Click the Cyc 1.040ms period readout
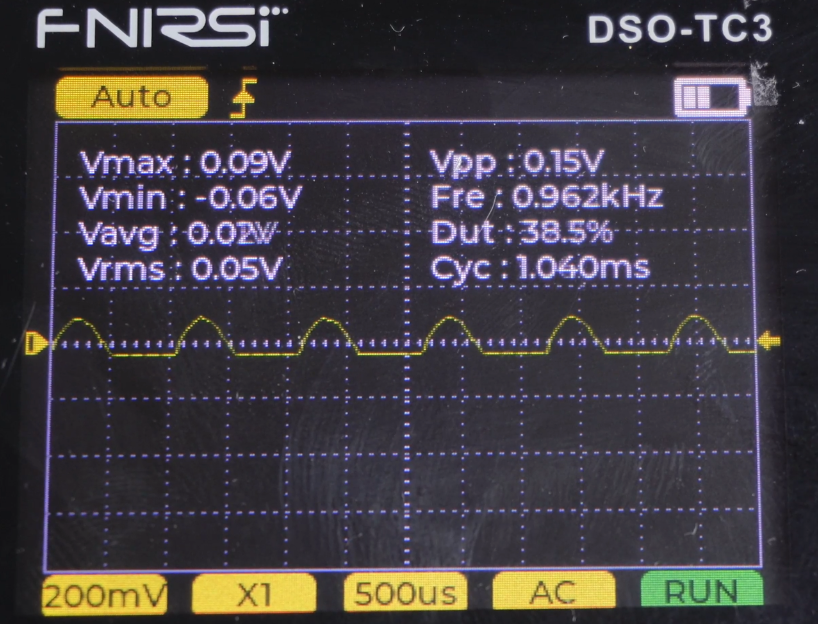This screenshot has height=624, width=818. click(540, 268)
